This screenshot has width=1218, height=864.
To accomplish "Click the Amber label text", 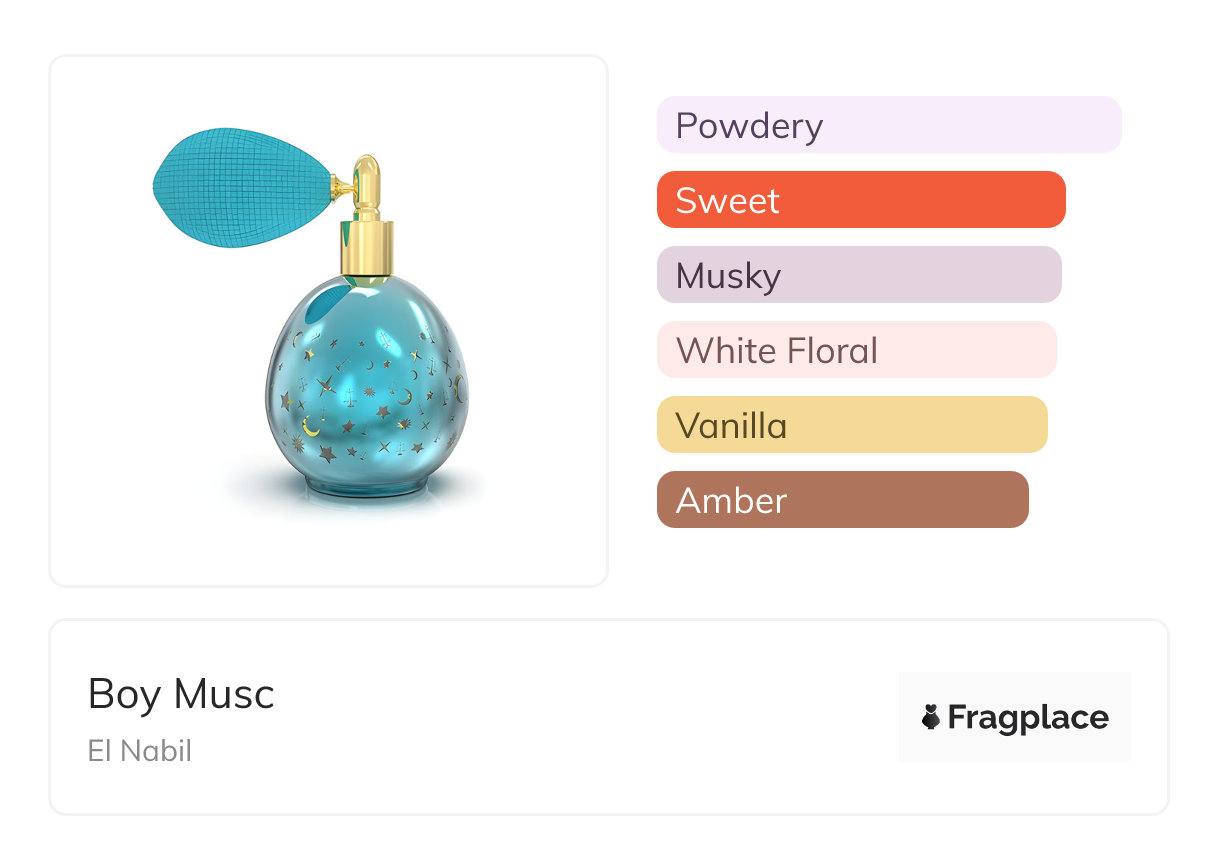I will click(x=731, y=501).
